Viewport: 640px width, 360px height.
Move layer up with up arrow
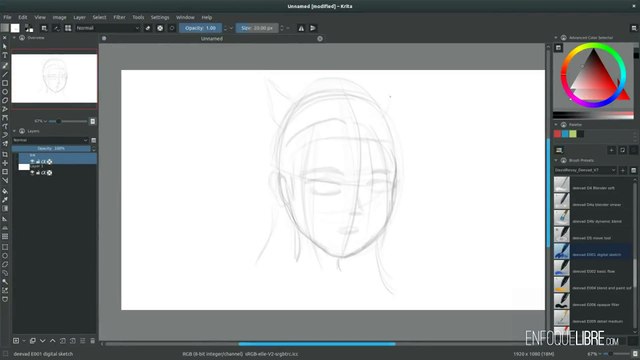click(53, 340)
